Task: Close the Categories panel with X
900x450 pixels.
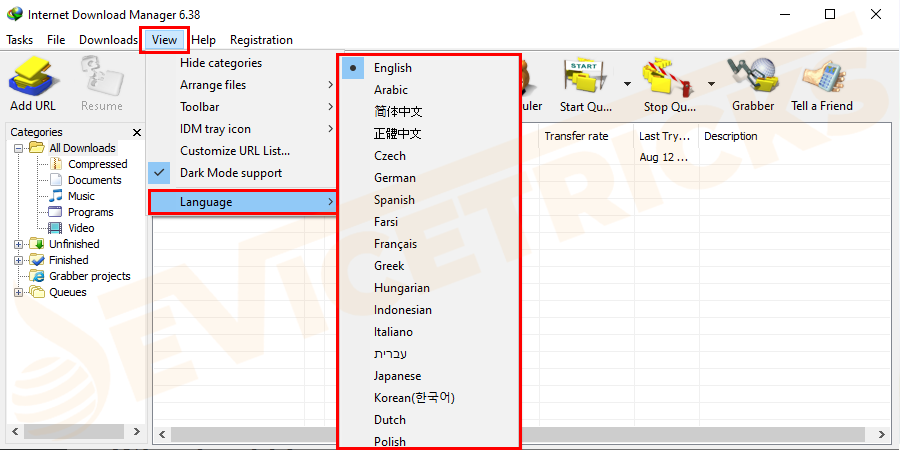Action: (137, 133)
